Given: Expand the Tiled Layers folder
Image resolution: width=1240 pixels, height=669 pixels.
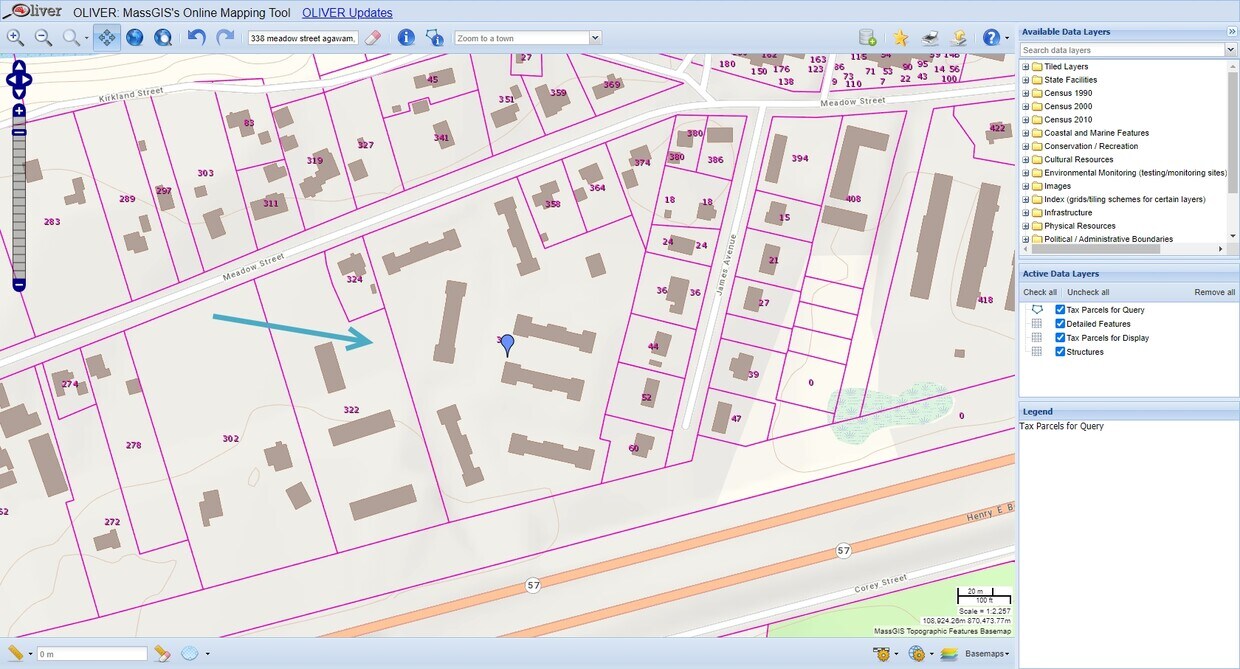Looking at the screenshot, I should click(x=1025, y=67).
